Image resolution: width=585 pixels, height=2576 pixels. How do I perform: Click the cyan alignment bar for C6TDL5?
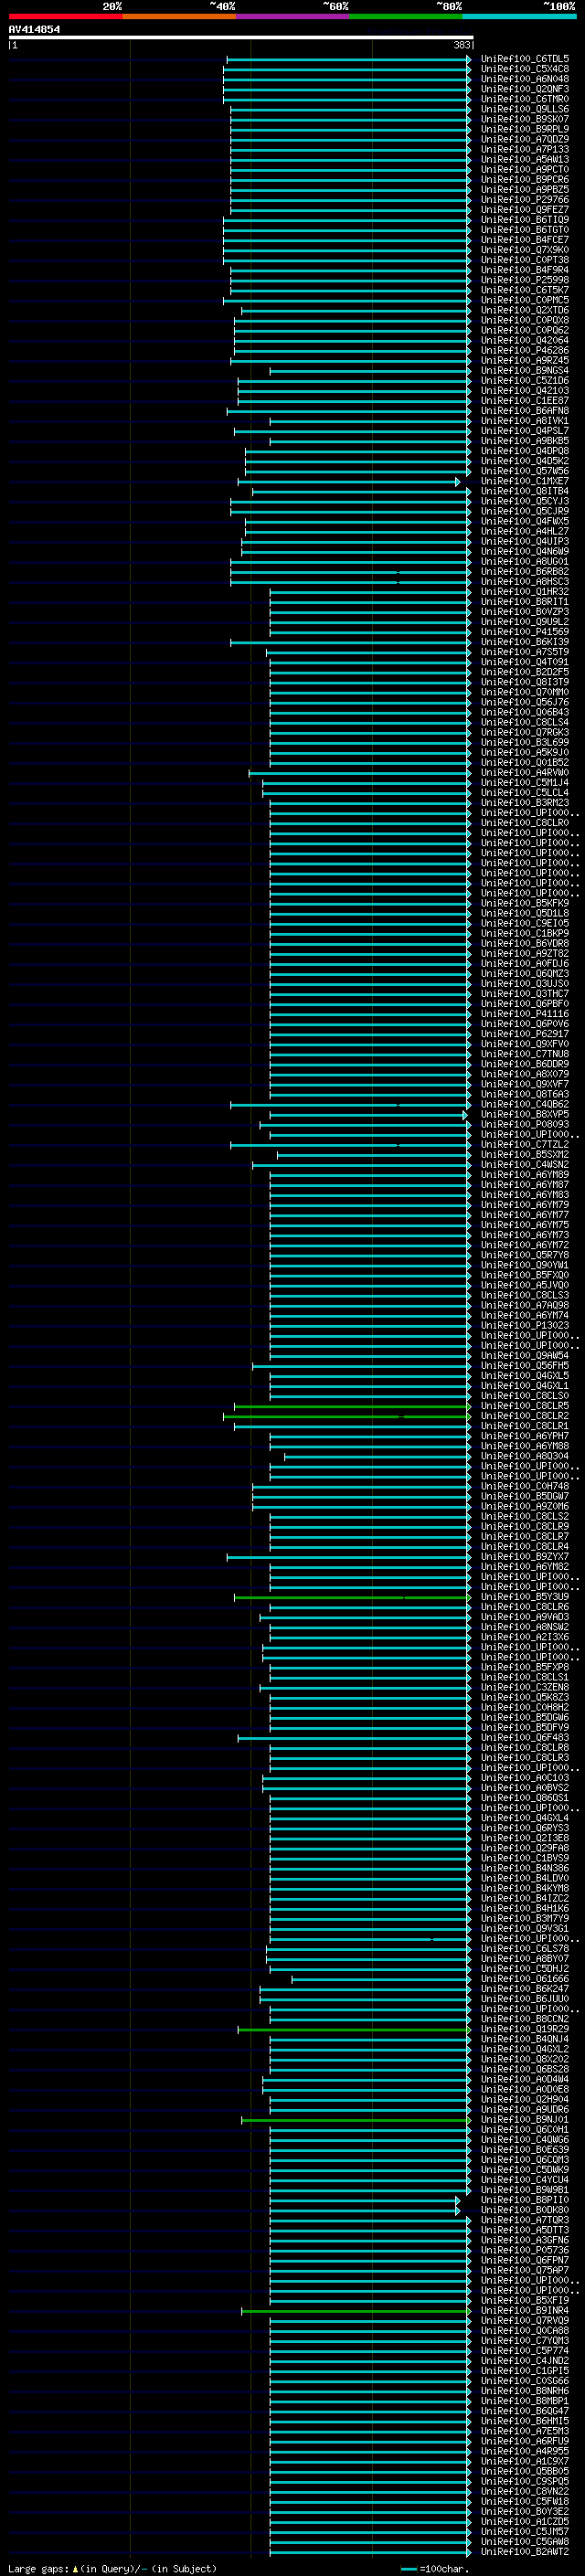pyautogui.click(x=348, y=59)
